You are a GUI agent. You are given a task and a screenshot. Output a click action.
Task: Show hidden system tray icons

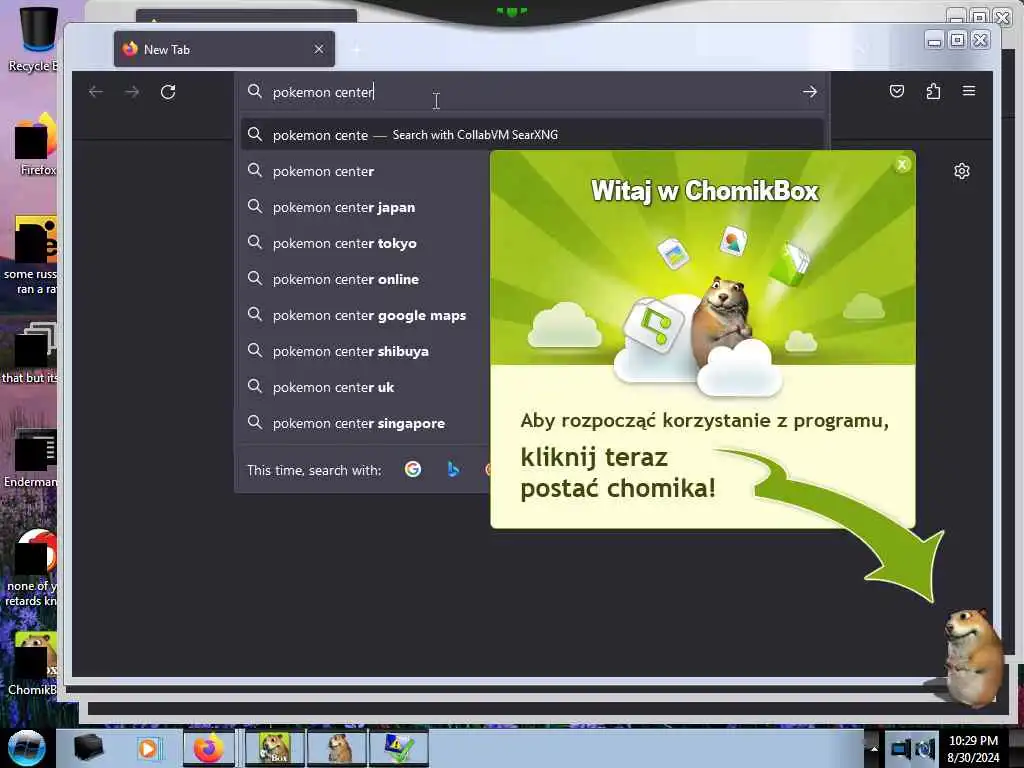873,748
